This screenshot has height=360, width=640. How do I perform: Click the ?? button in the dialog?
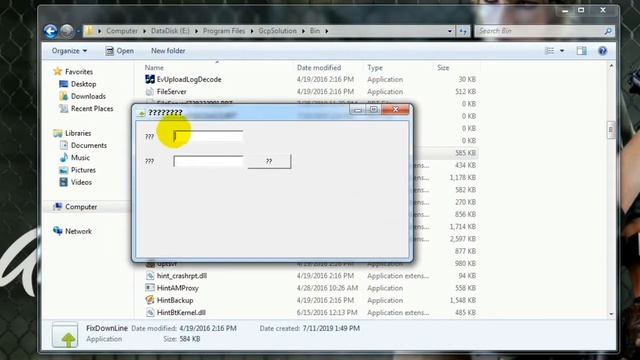[x=269, y=161]
